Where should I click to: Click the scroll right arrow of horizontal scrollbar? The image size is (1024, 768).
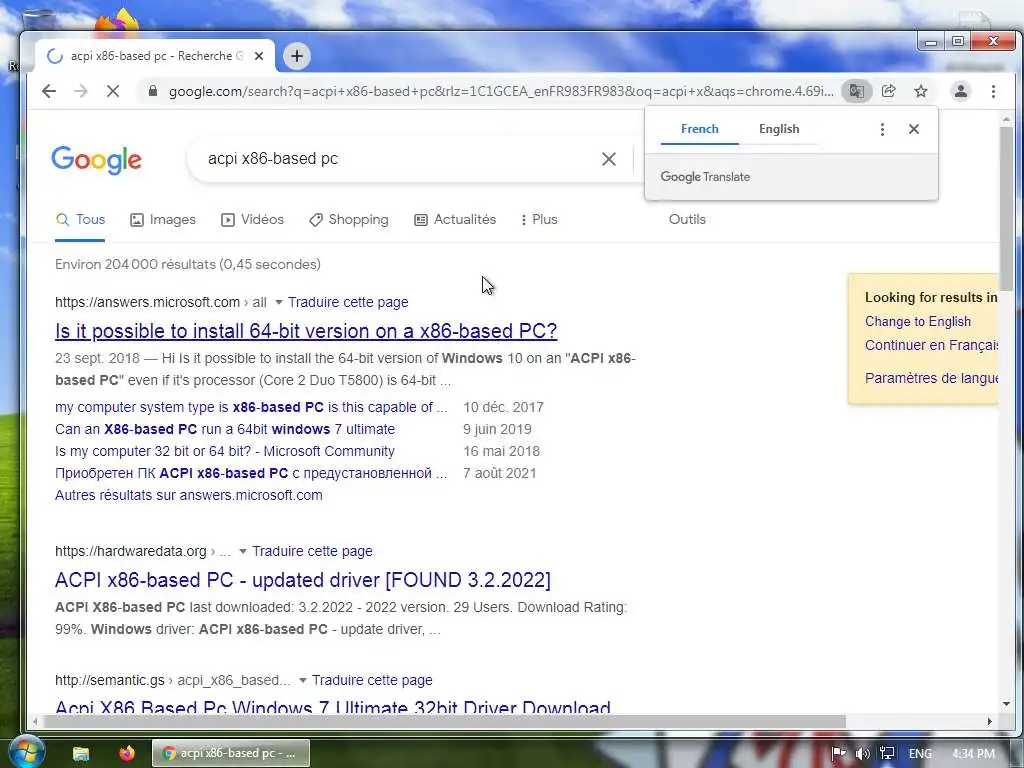click(989, 722)
